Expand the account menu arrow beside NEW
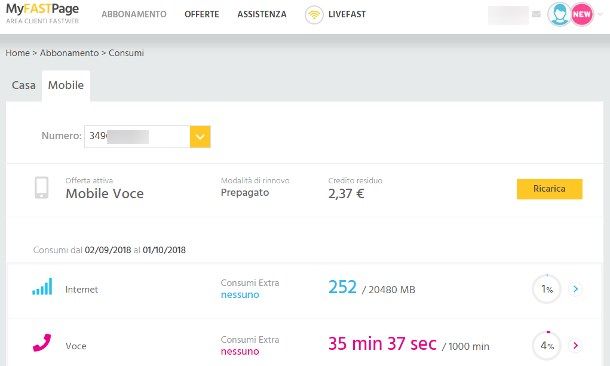610x366 pixels. [x=601, y=14]
